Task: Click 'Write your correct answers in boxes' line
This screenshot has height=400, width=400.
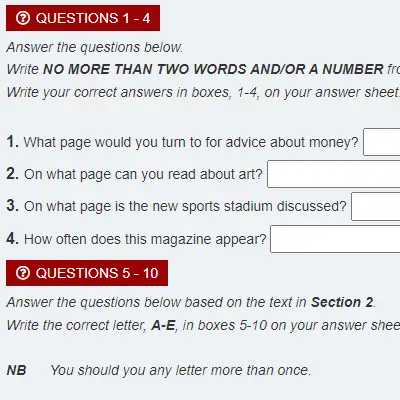Action: tap(203, 92)
